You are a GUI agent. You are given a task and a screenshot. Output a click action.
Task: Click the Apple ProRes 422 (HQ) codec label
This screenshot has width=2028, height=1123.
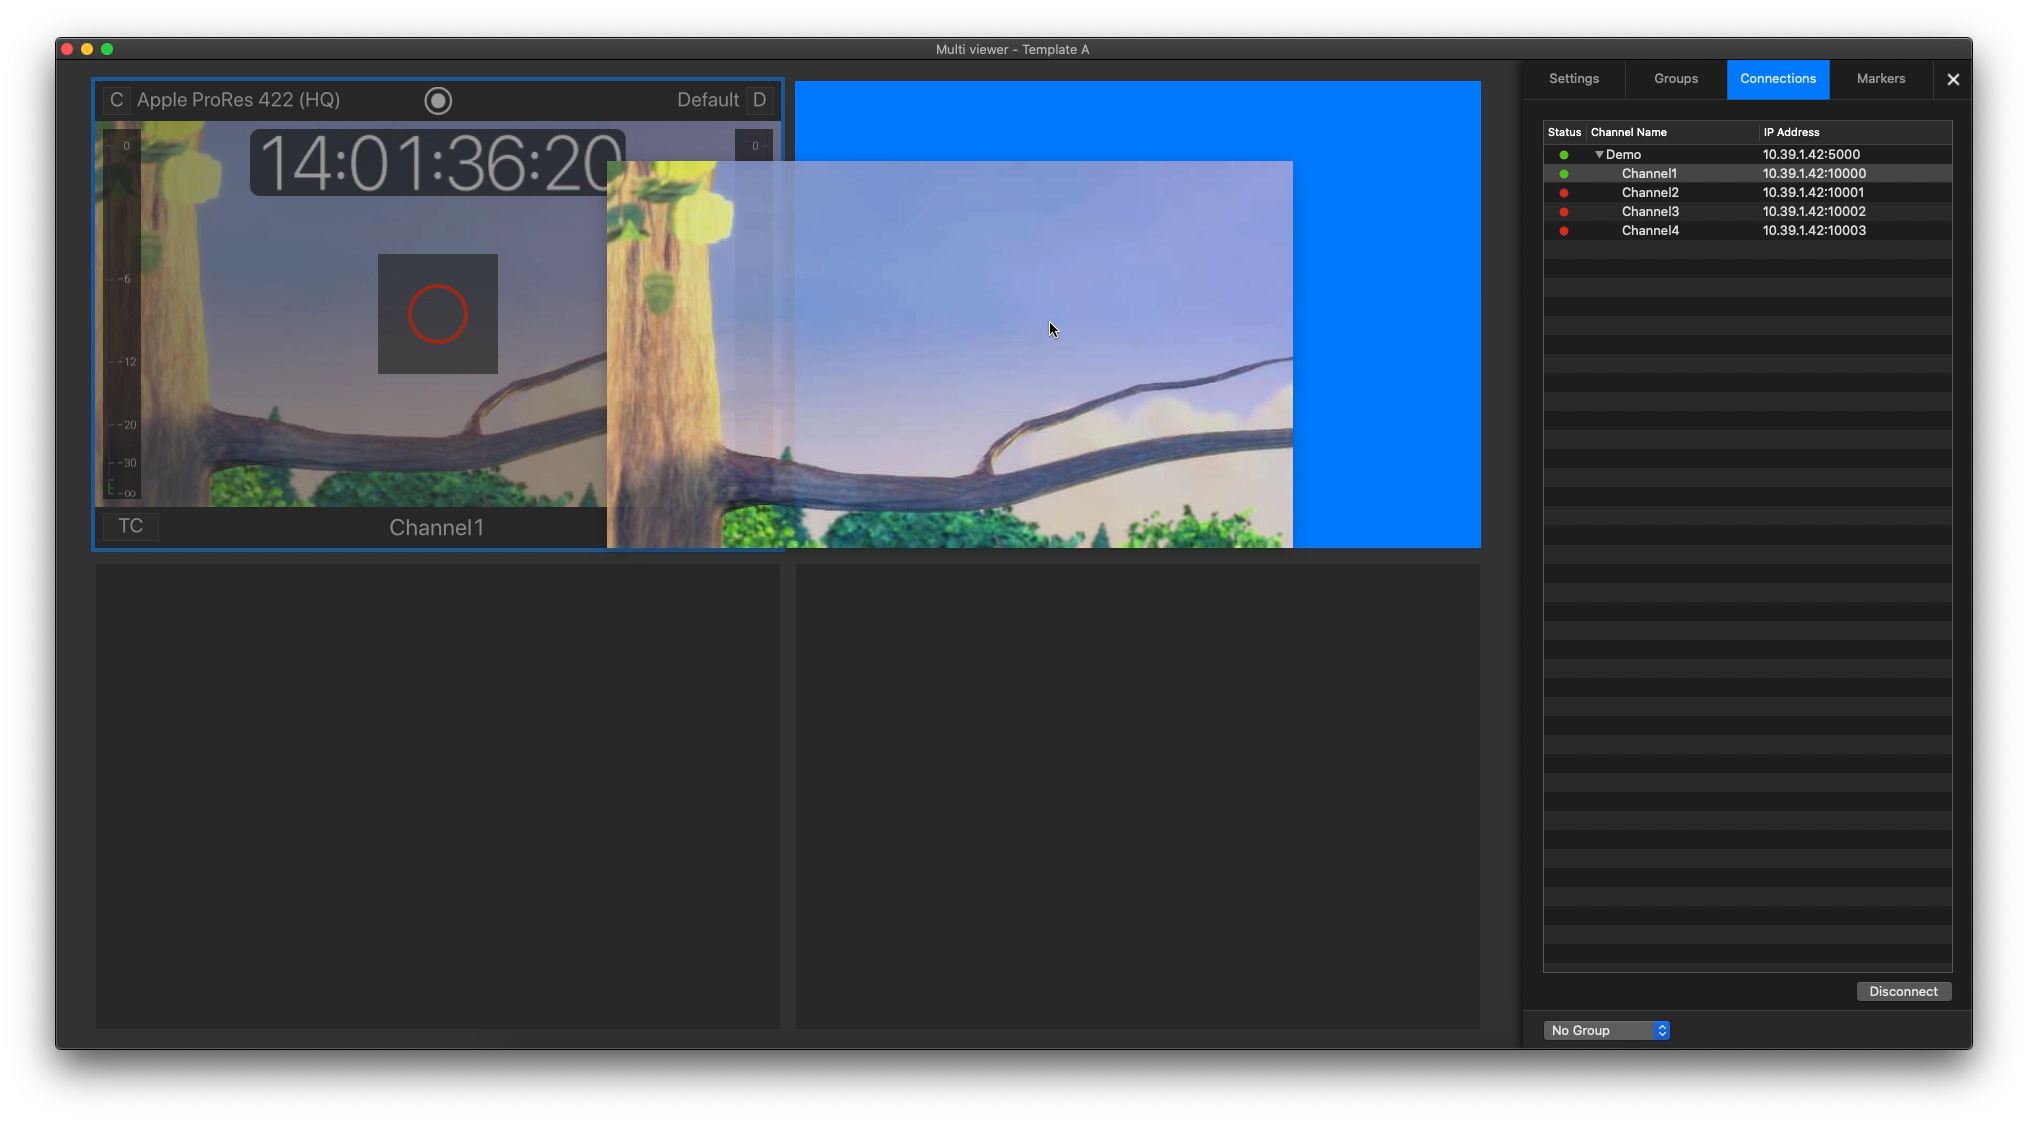click(x=238, y=100)
